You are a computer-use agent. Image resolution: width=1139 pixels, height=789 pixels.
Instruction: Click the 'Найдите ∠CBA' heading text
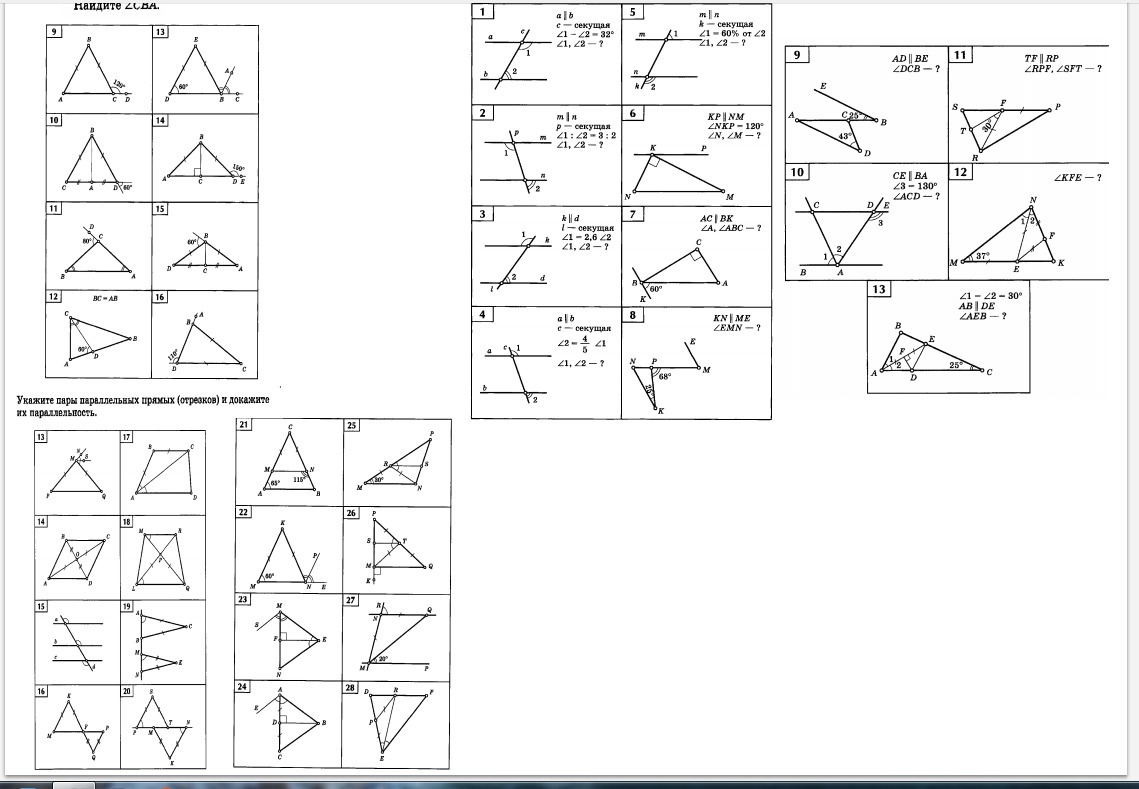pos(116,6)
